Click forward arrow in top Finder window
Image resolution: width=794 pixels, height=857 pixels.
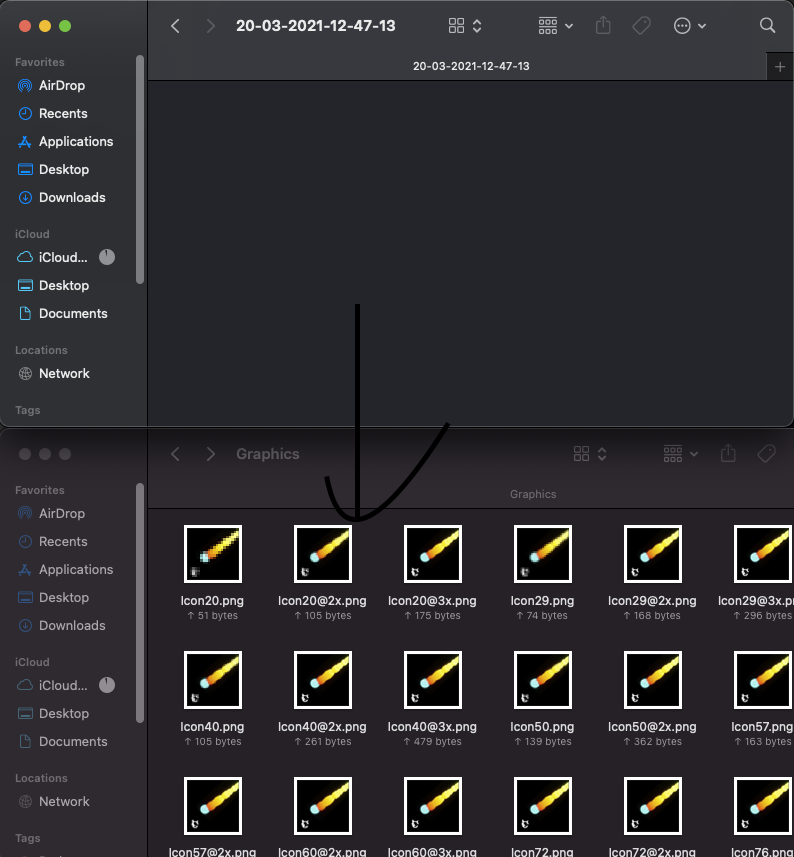210,26
